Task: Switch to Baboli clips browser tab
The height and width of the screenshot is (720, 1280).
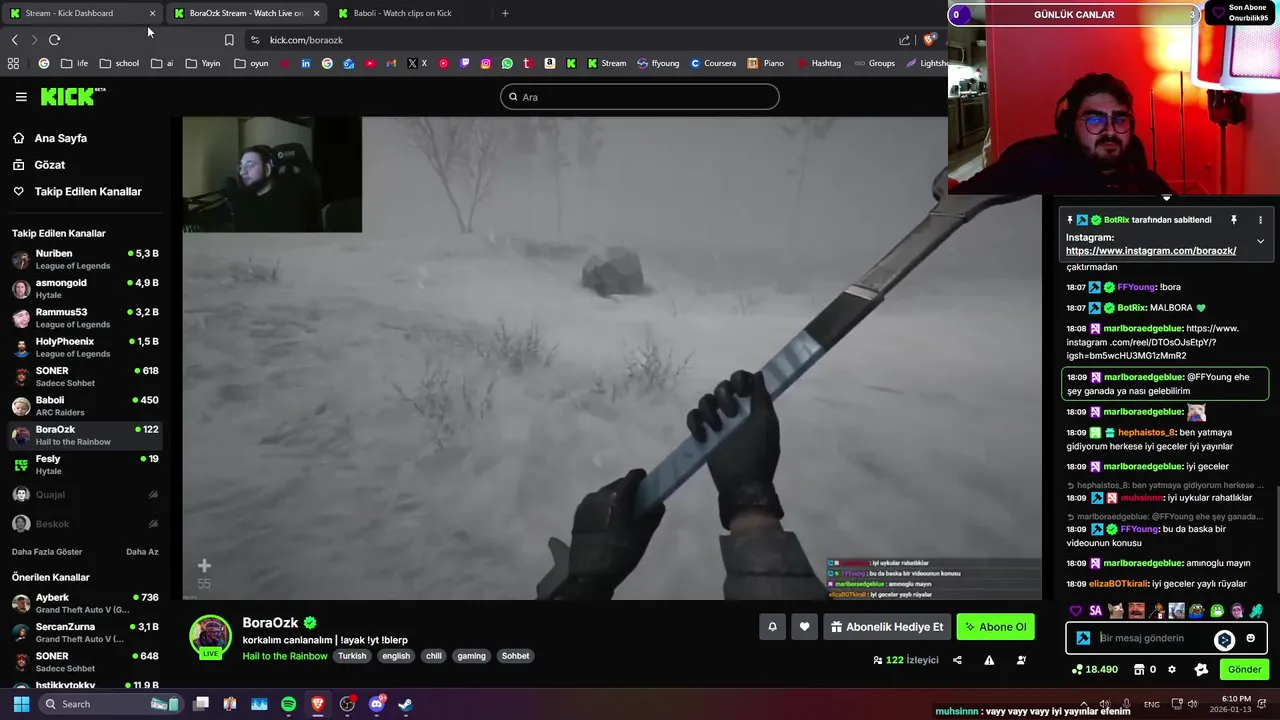Action: pyautogui.click(x=410, y=13)
